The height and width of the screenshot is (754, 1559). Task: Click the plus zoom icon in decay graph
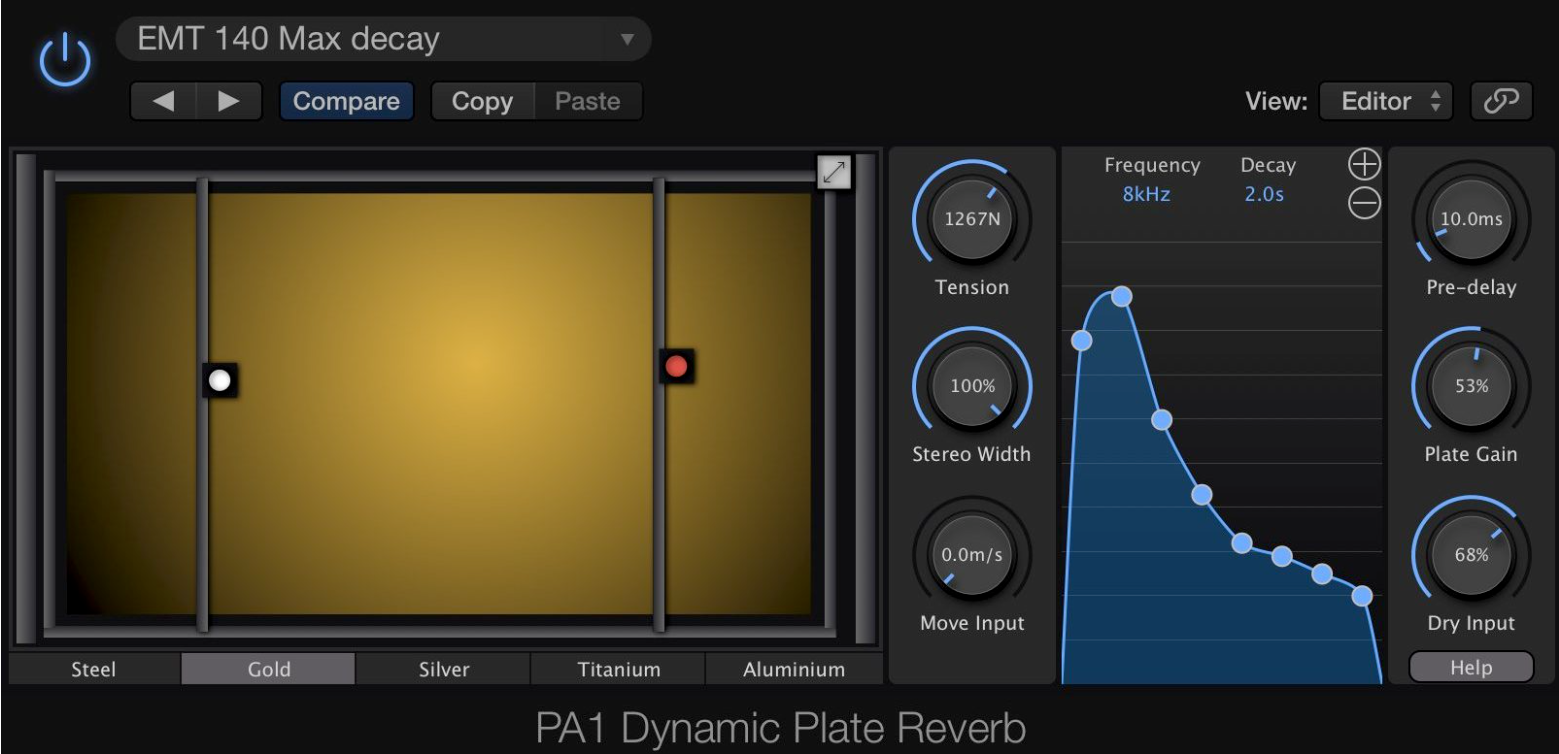[x=1365, y=165]
